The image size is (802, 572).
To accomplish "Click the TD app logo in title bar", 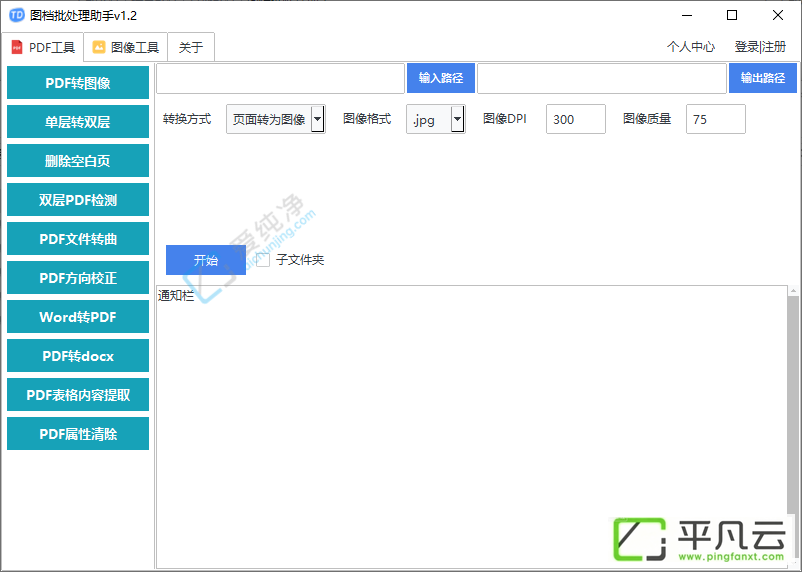I will coord(17,15).
